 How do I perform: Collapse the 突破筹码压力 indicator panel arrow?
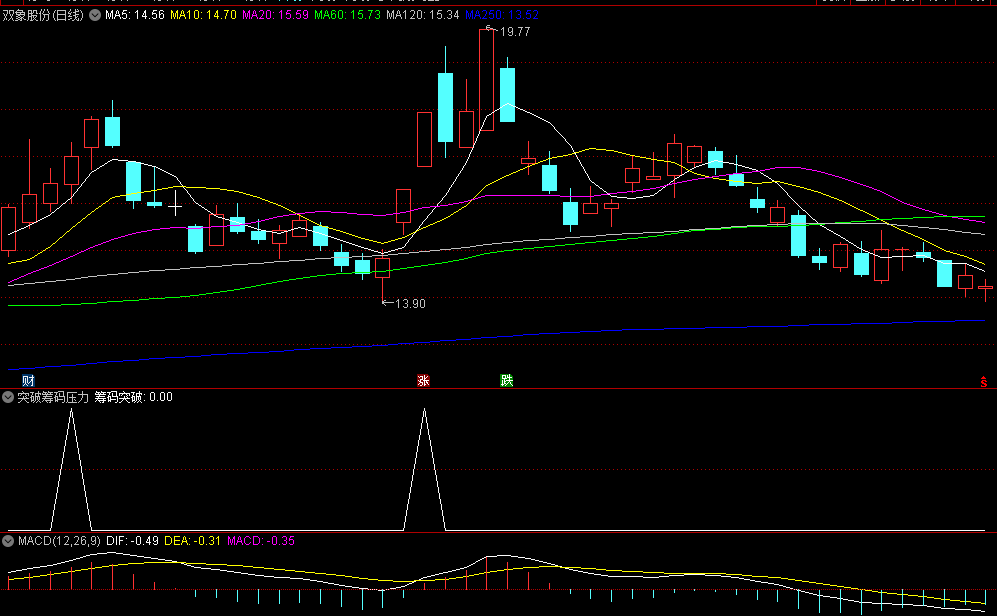pos(8,397)
